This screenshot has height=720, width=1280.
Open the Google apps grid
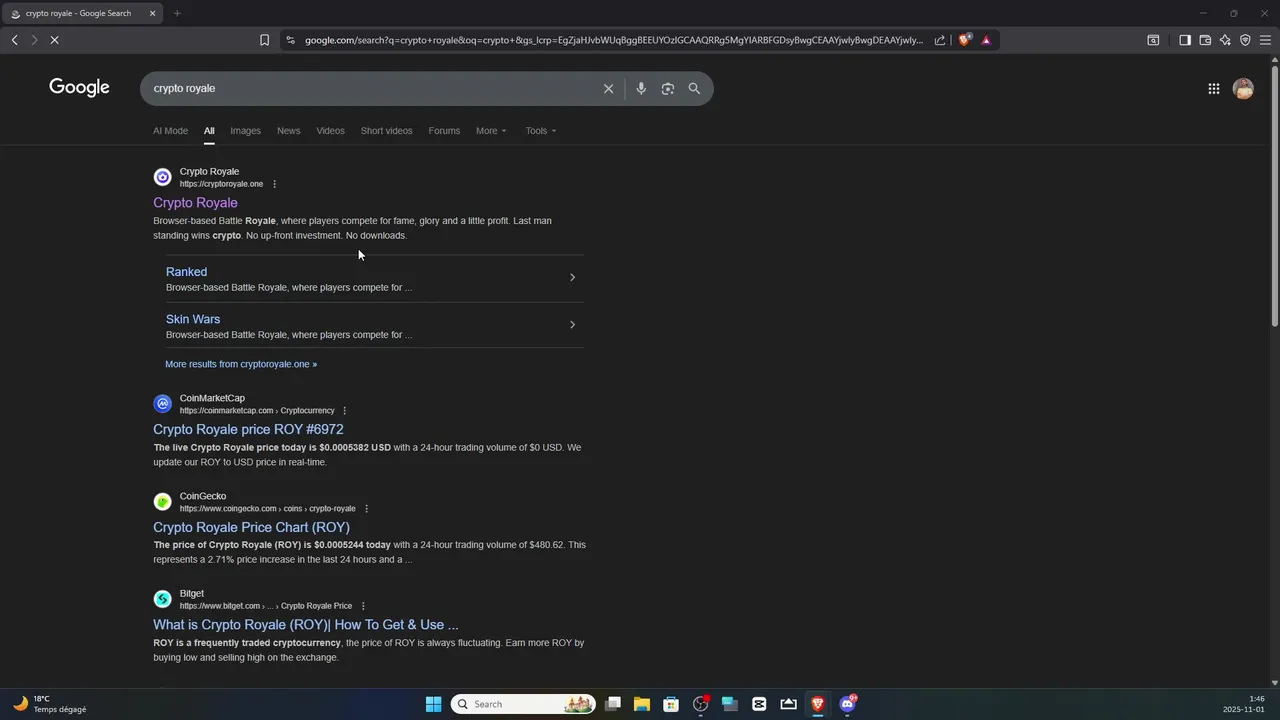[1214, 88]
